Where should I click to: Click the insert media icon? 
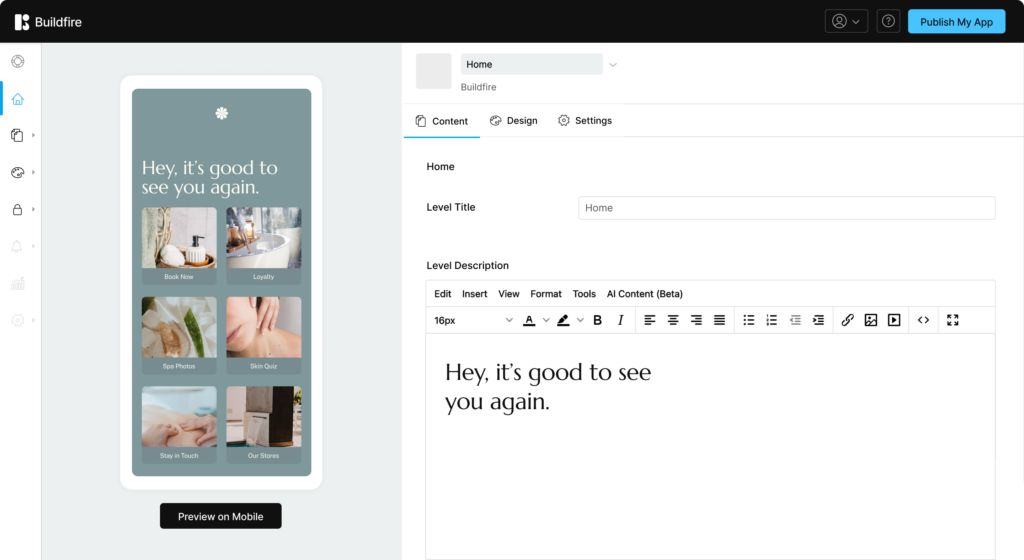tap(894, 320)
